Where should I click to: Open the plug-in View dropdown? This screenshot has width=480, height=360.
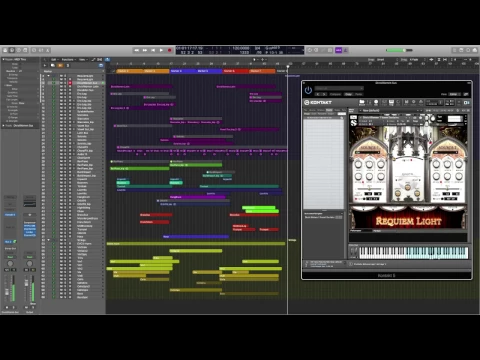pos(455,94)
